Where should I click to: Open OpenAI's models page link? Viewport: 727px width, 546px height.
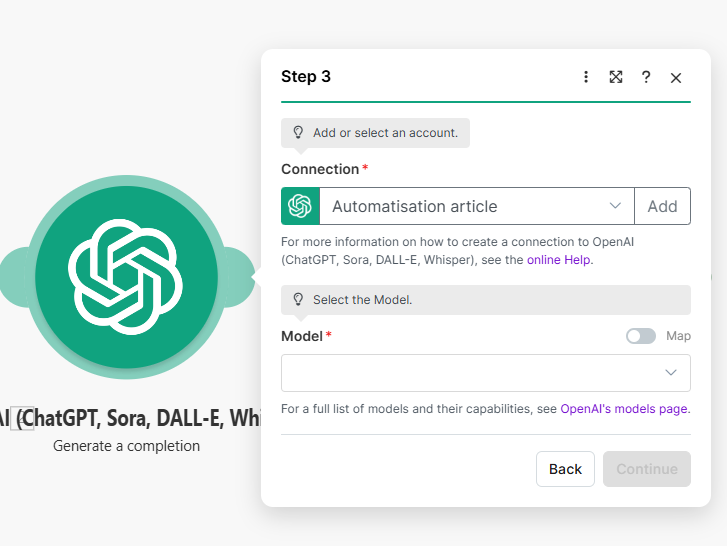pos(624,409)
